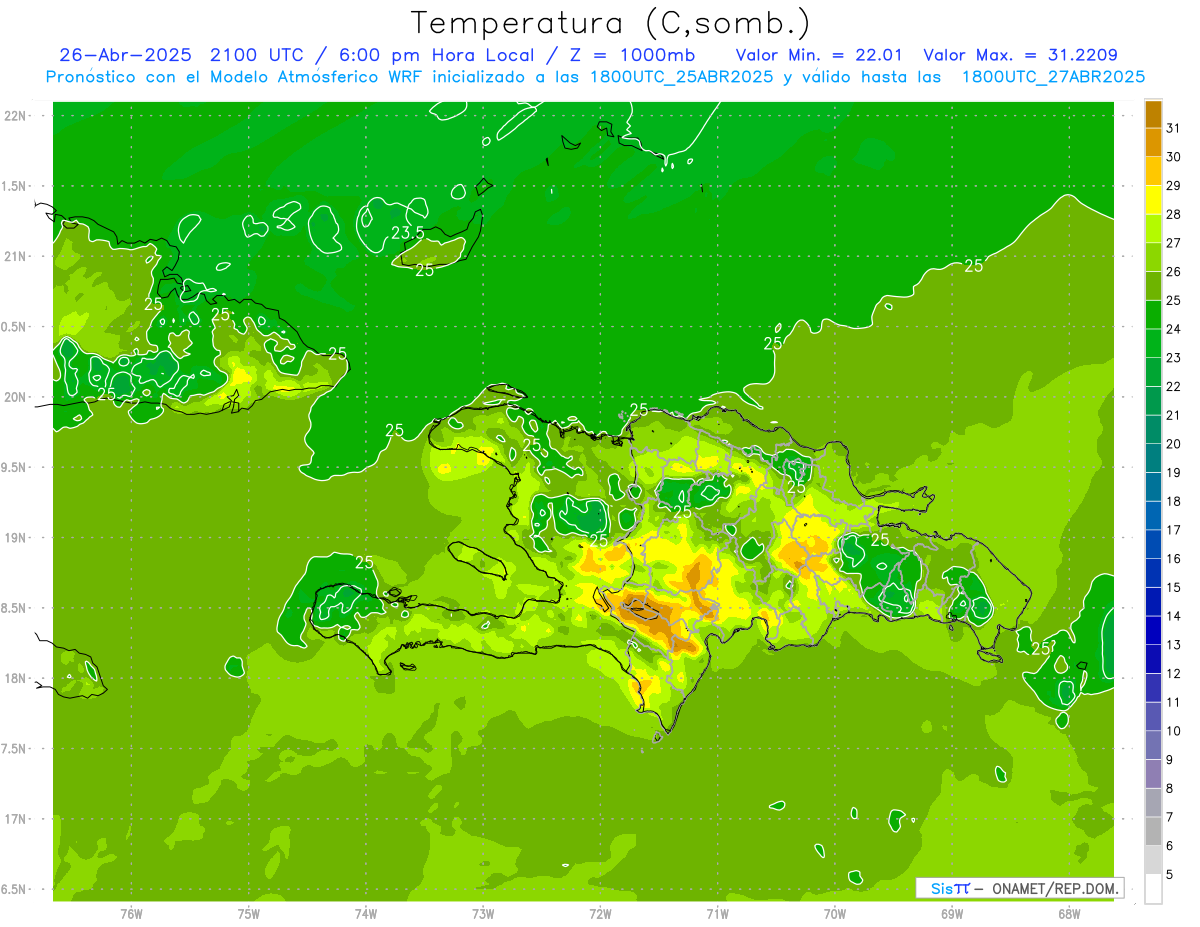Image resolution: width=1200 pixels, height=927 pixels.
Task: Click the "76W" longitude axis label
Action: click(131, 914)
